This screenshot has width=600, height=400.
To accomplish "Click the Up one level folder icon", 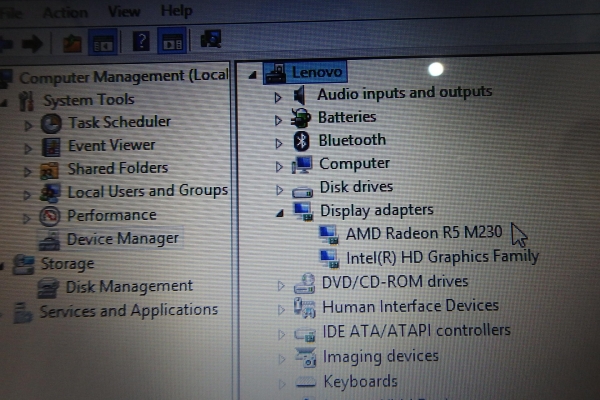I will click(72, 43).
